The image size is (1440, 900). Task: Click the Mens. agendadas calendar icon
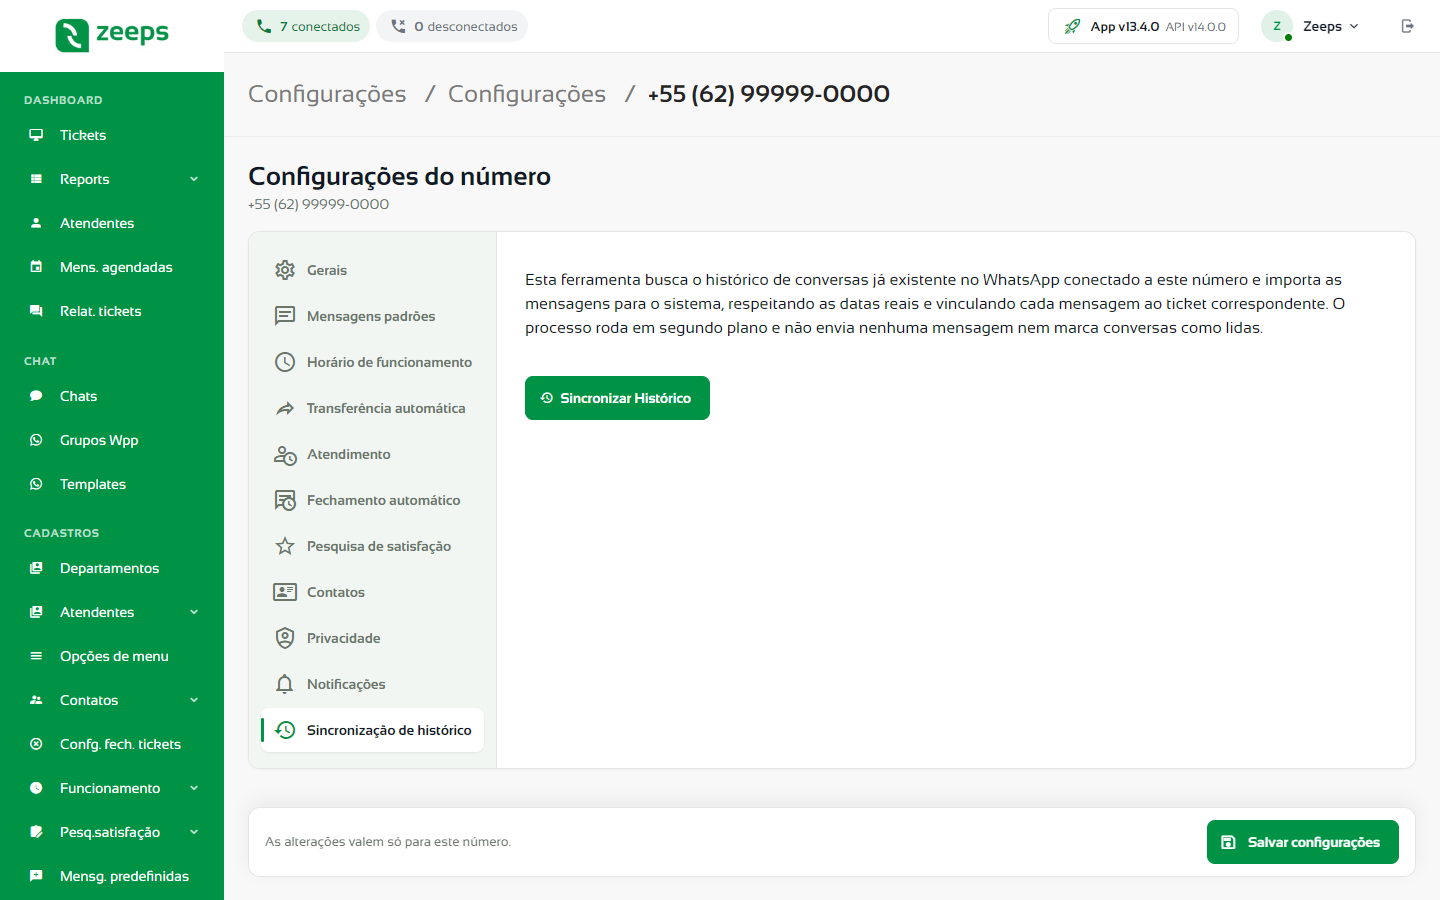click(36, 267)
